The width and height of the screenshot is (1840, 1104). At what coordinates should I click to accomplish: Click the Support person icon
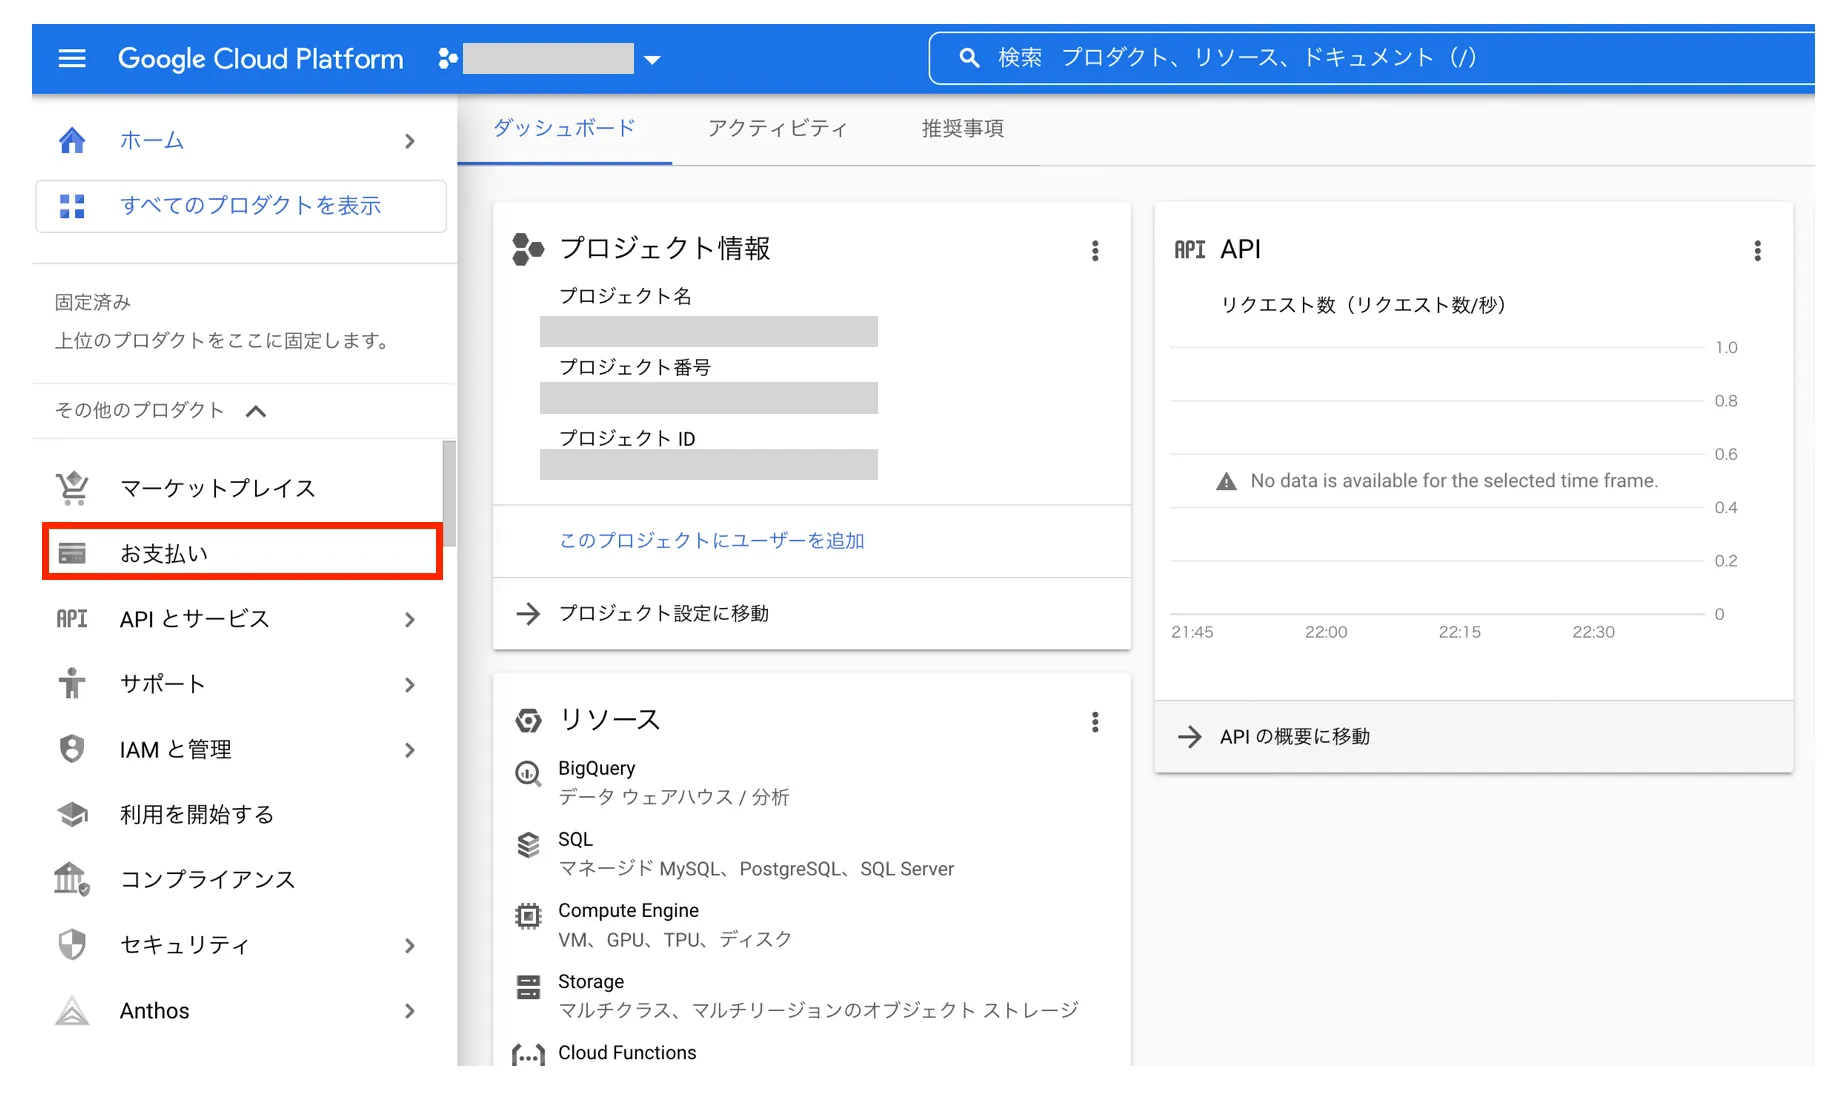[72, 684]
